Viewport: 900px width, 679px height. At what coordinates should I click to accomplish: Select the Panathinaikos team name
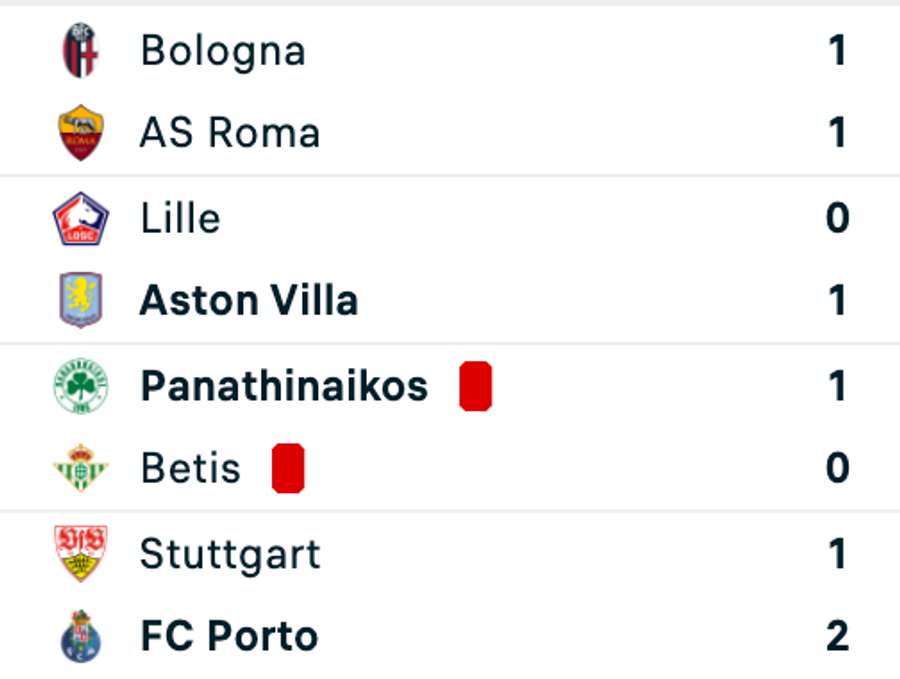pyautogui.click(x=284, y=386)
